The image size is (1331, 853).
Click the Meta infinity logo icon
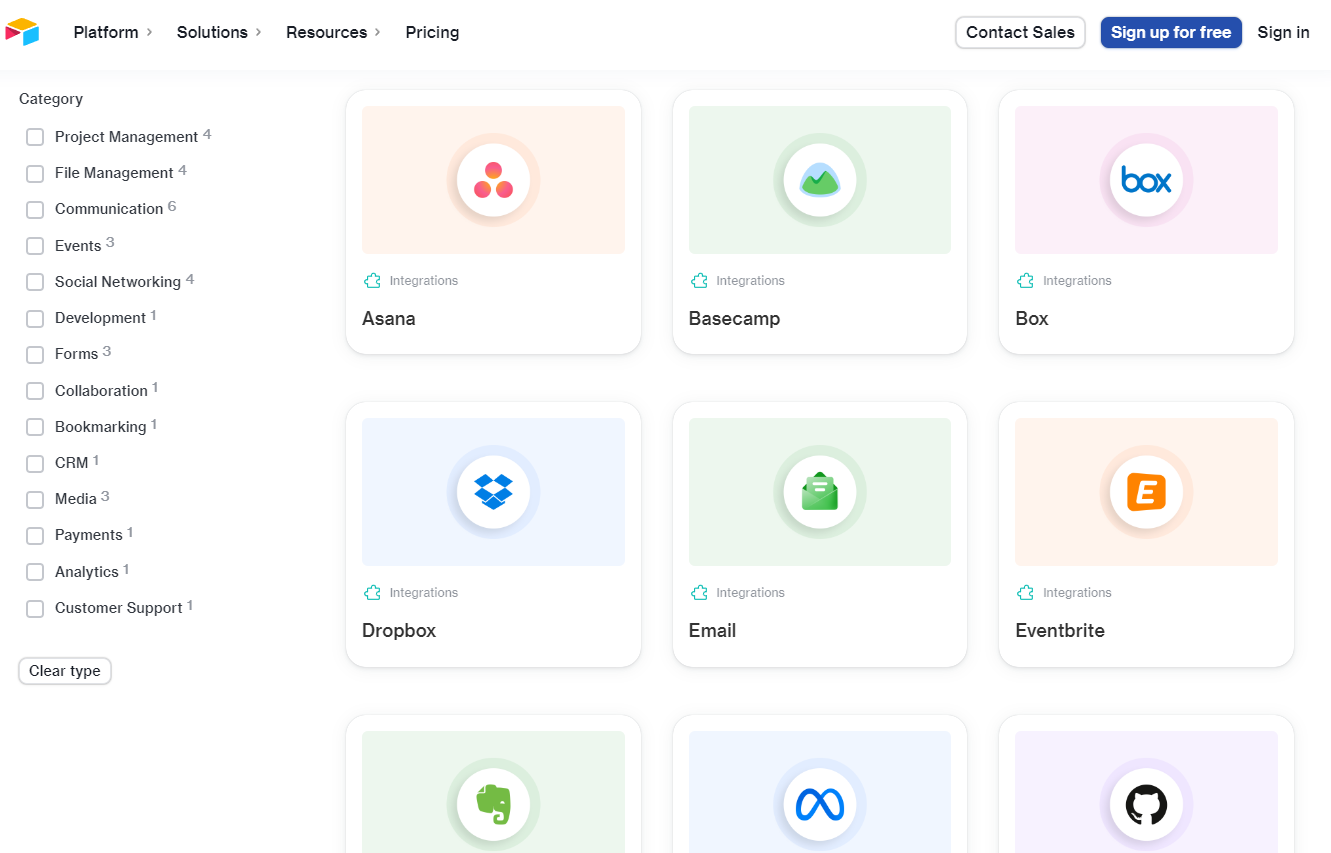[x=820, y=804]
